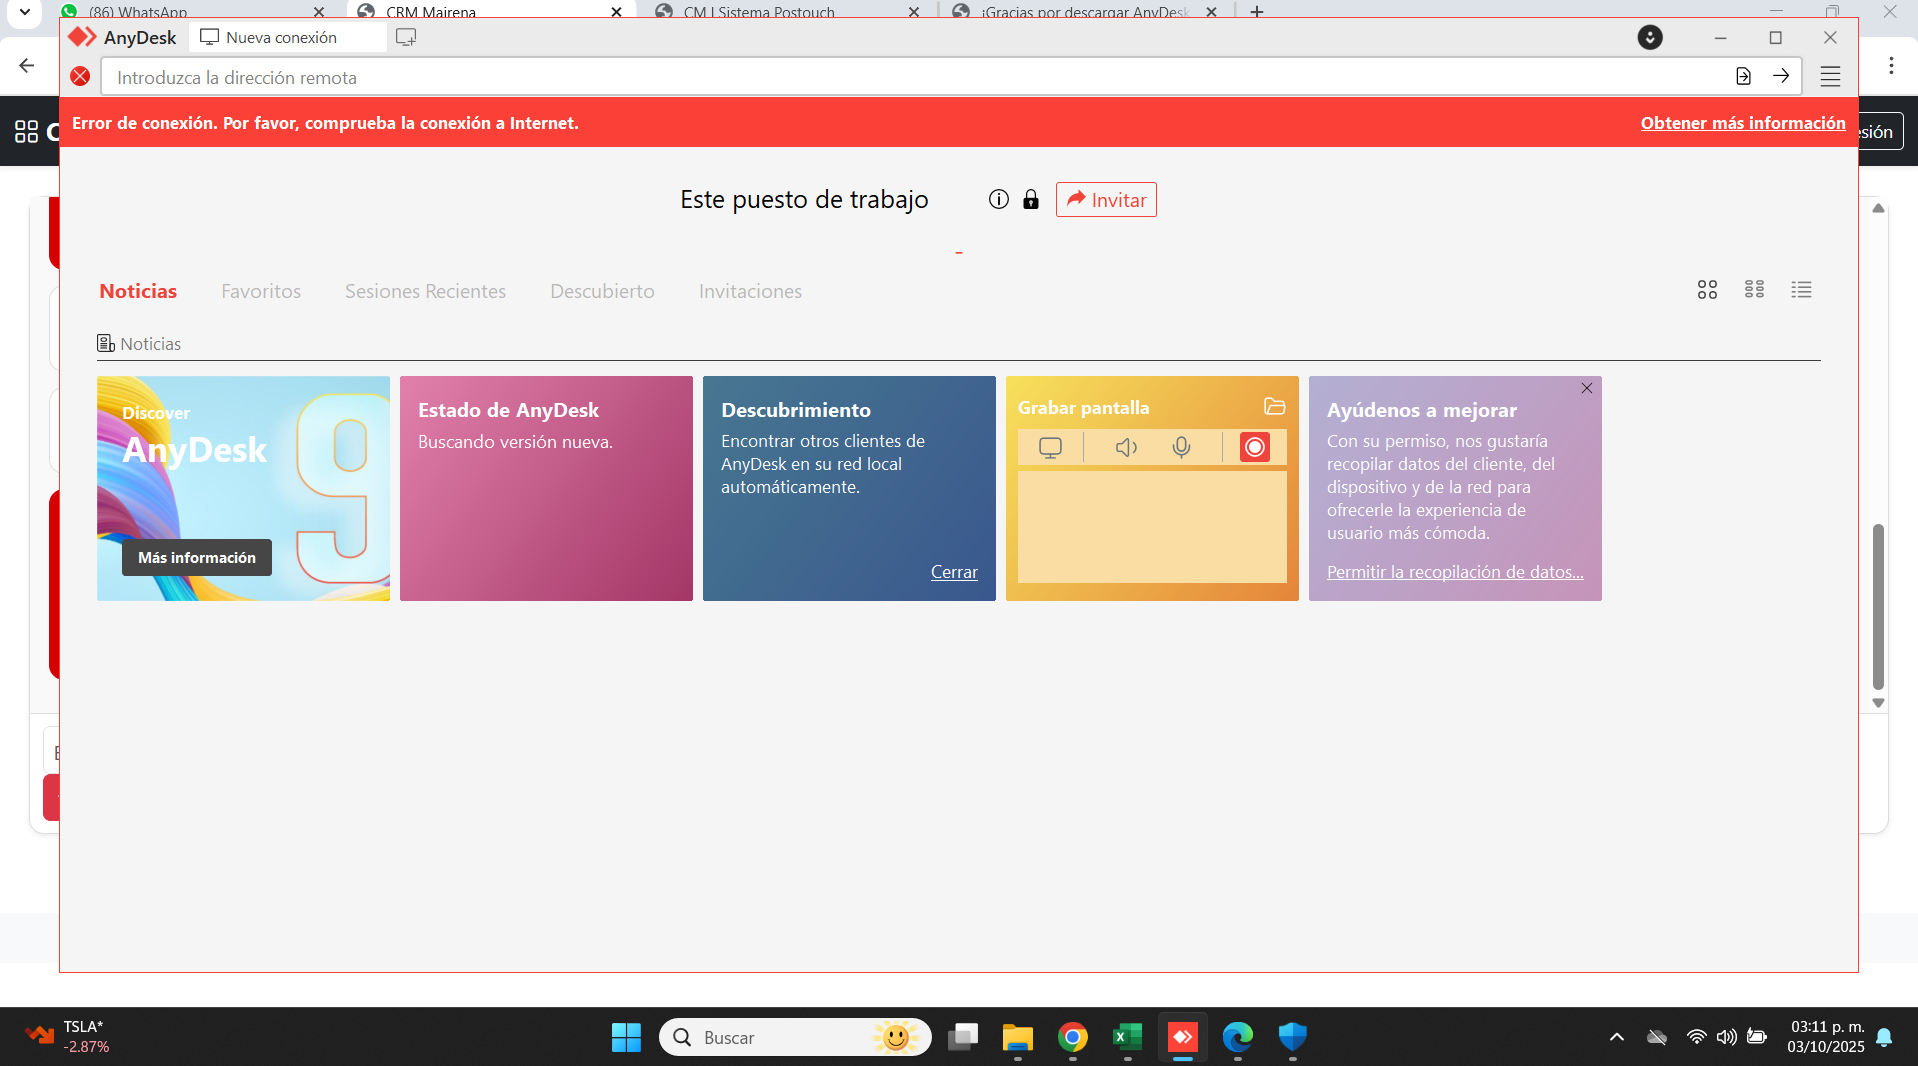Open the recordings folder in Grabar pantalla
This screenshot has width=1918, height=1066.
click(1274, 406)
